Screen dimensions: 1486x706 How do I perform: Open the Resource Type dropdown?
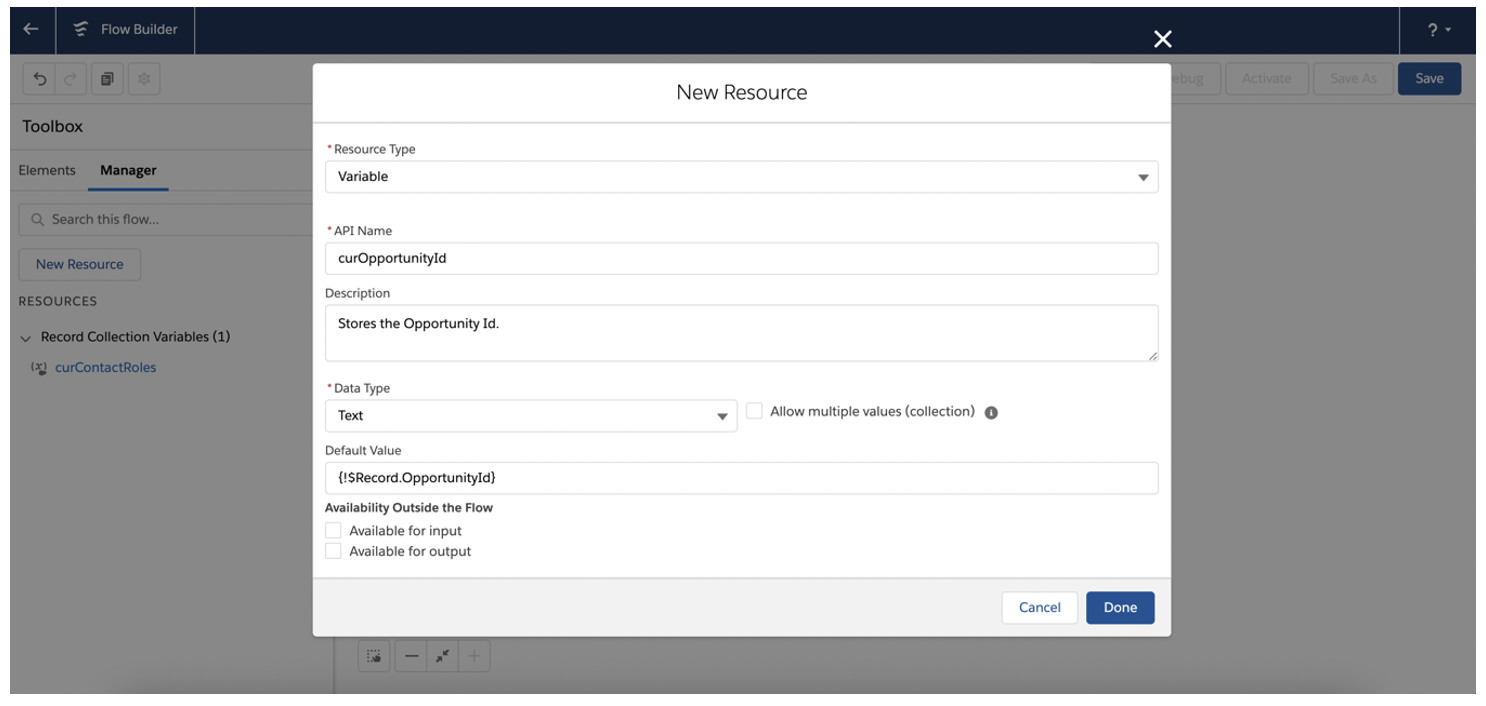[x=741, y=177]
